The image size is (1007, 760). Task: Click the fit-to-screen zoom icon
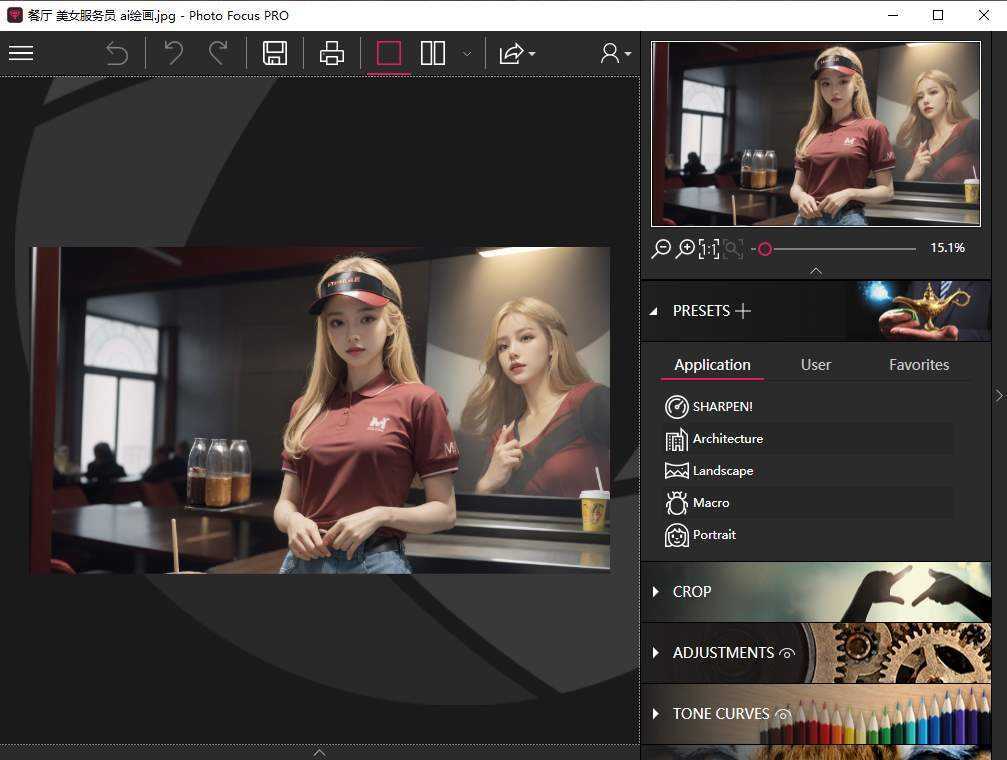(x=733, y=248)
